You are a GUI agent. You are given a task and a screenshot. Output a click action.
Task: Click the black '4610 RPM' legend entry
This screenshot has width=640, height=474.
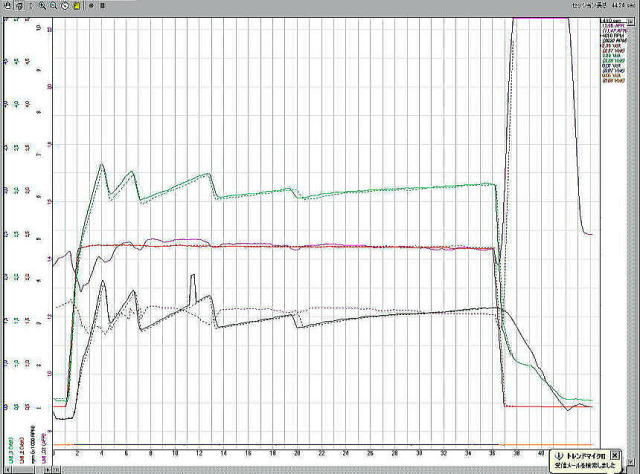coord(613,36)
